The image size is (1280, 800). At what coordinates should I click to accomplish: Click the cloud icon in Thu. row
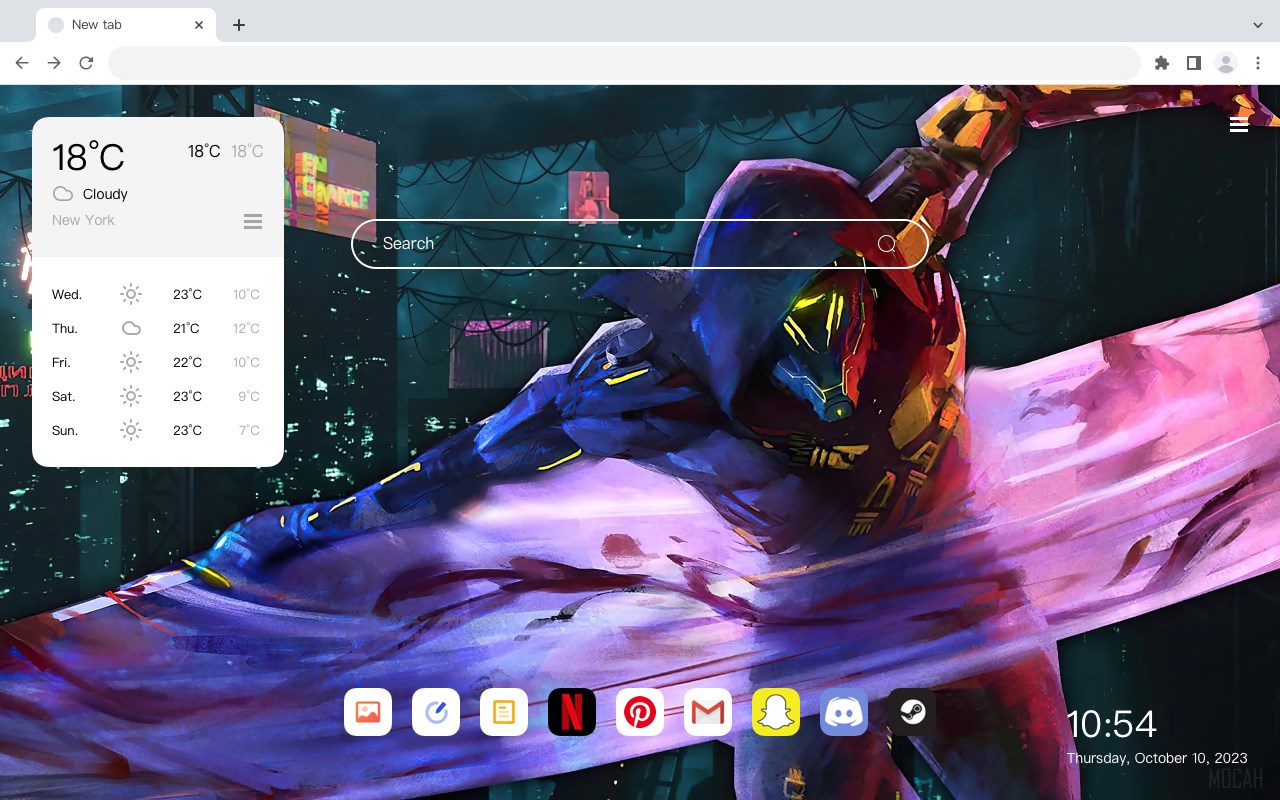(x=131, y=328)
